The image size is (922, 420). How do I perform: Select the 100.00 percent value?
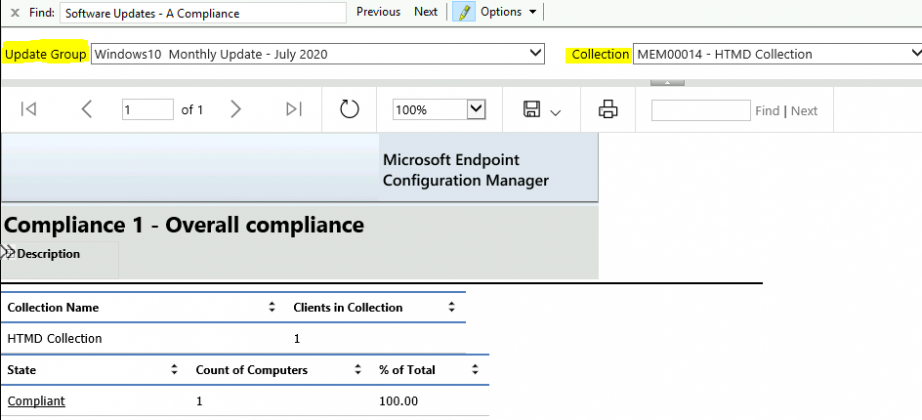click(399, 401)
